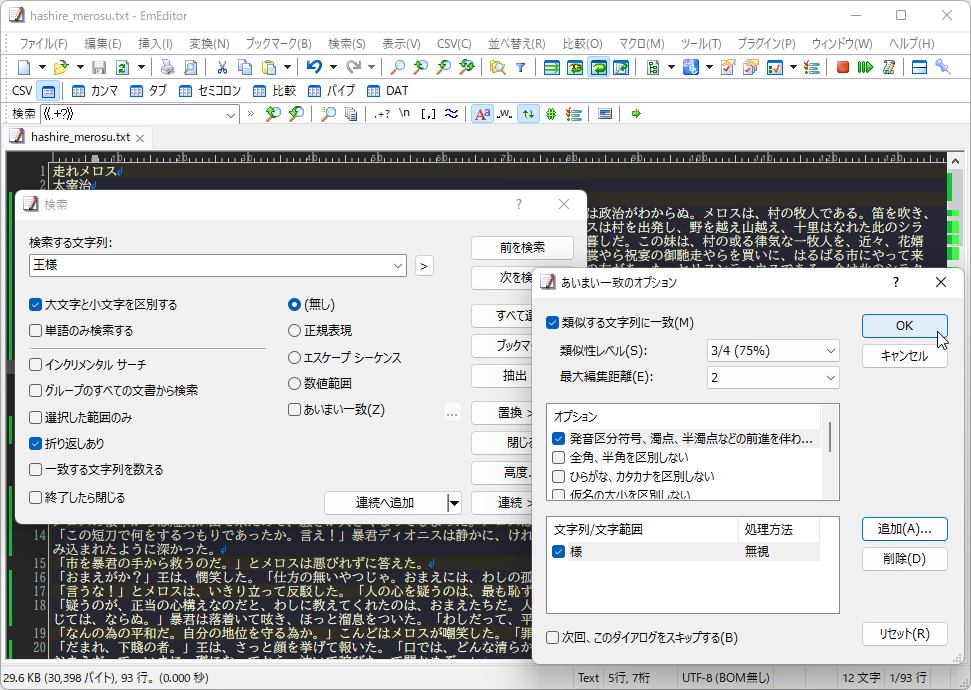This screenshot has height=690, width=971.
Task: Click the \n newline icon in the filter bar
Action: [404, 113]
